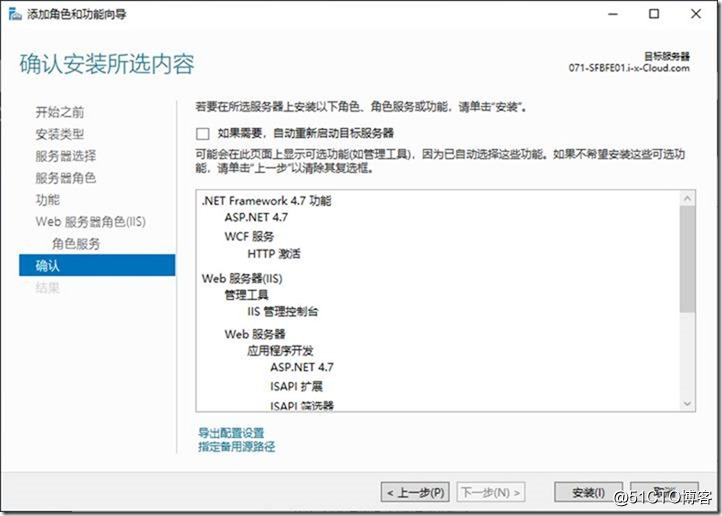The height and width of the screenshot is (516, 722).
Task: Click the 安装(I) button
Action: point(588,493)
